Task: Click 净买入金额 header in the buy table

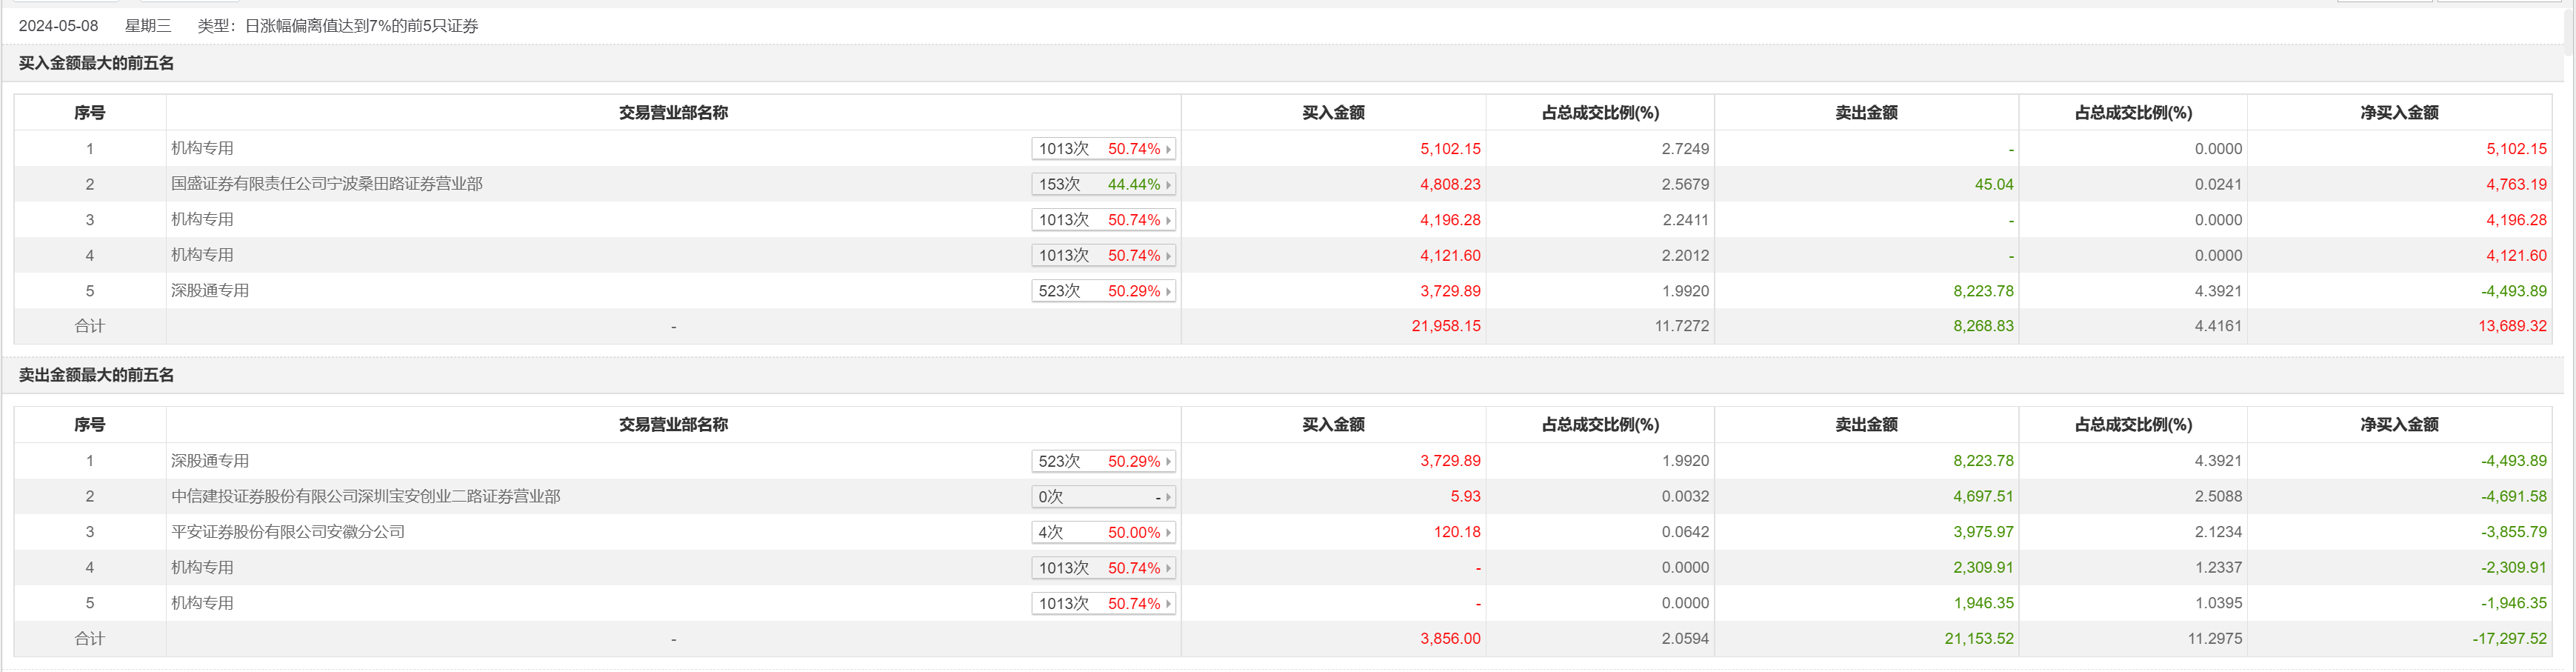Action: 2398,113
